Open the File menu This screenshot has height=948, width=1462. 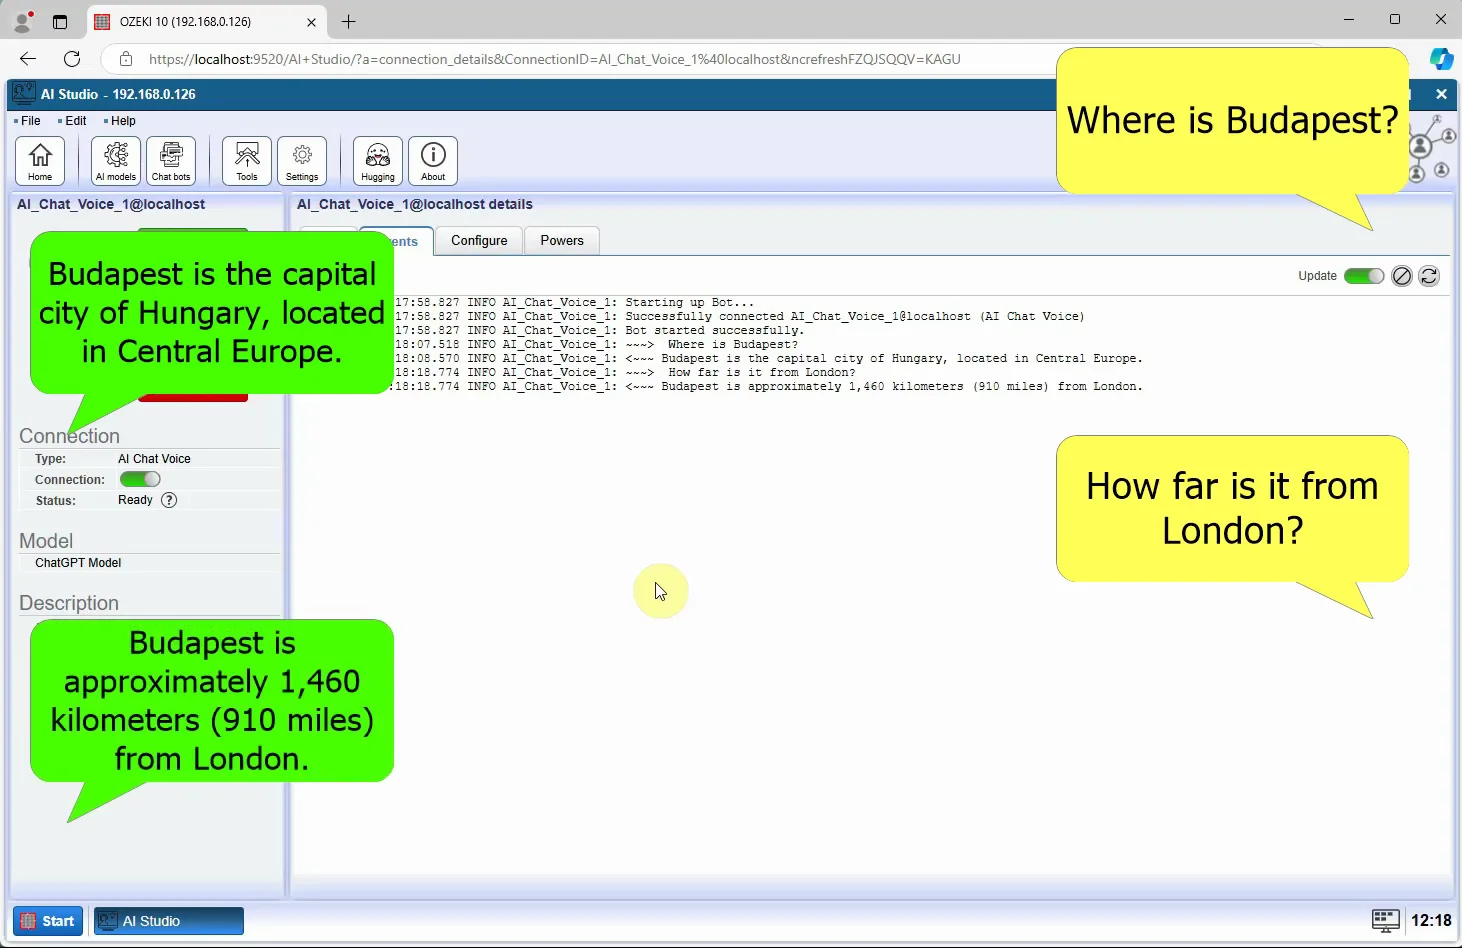click(27, 121)
